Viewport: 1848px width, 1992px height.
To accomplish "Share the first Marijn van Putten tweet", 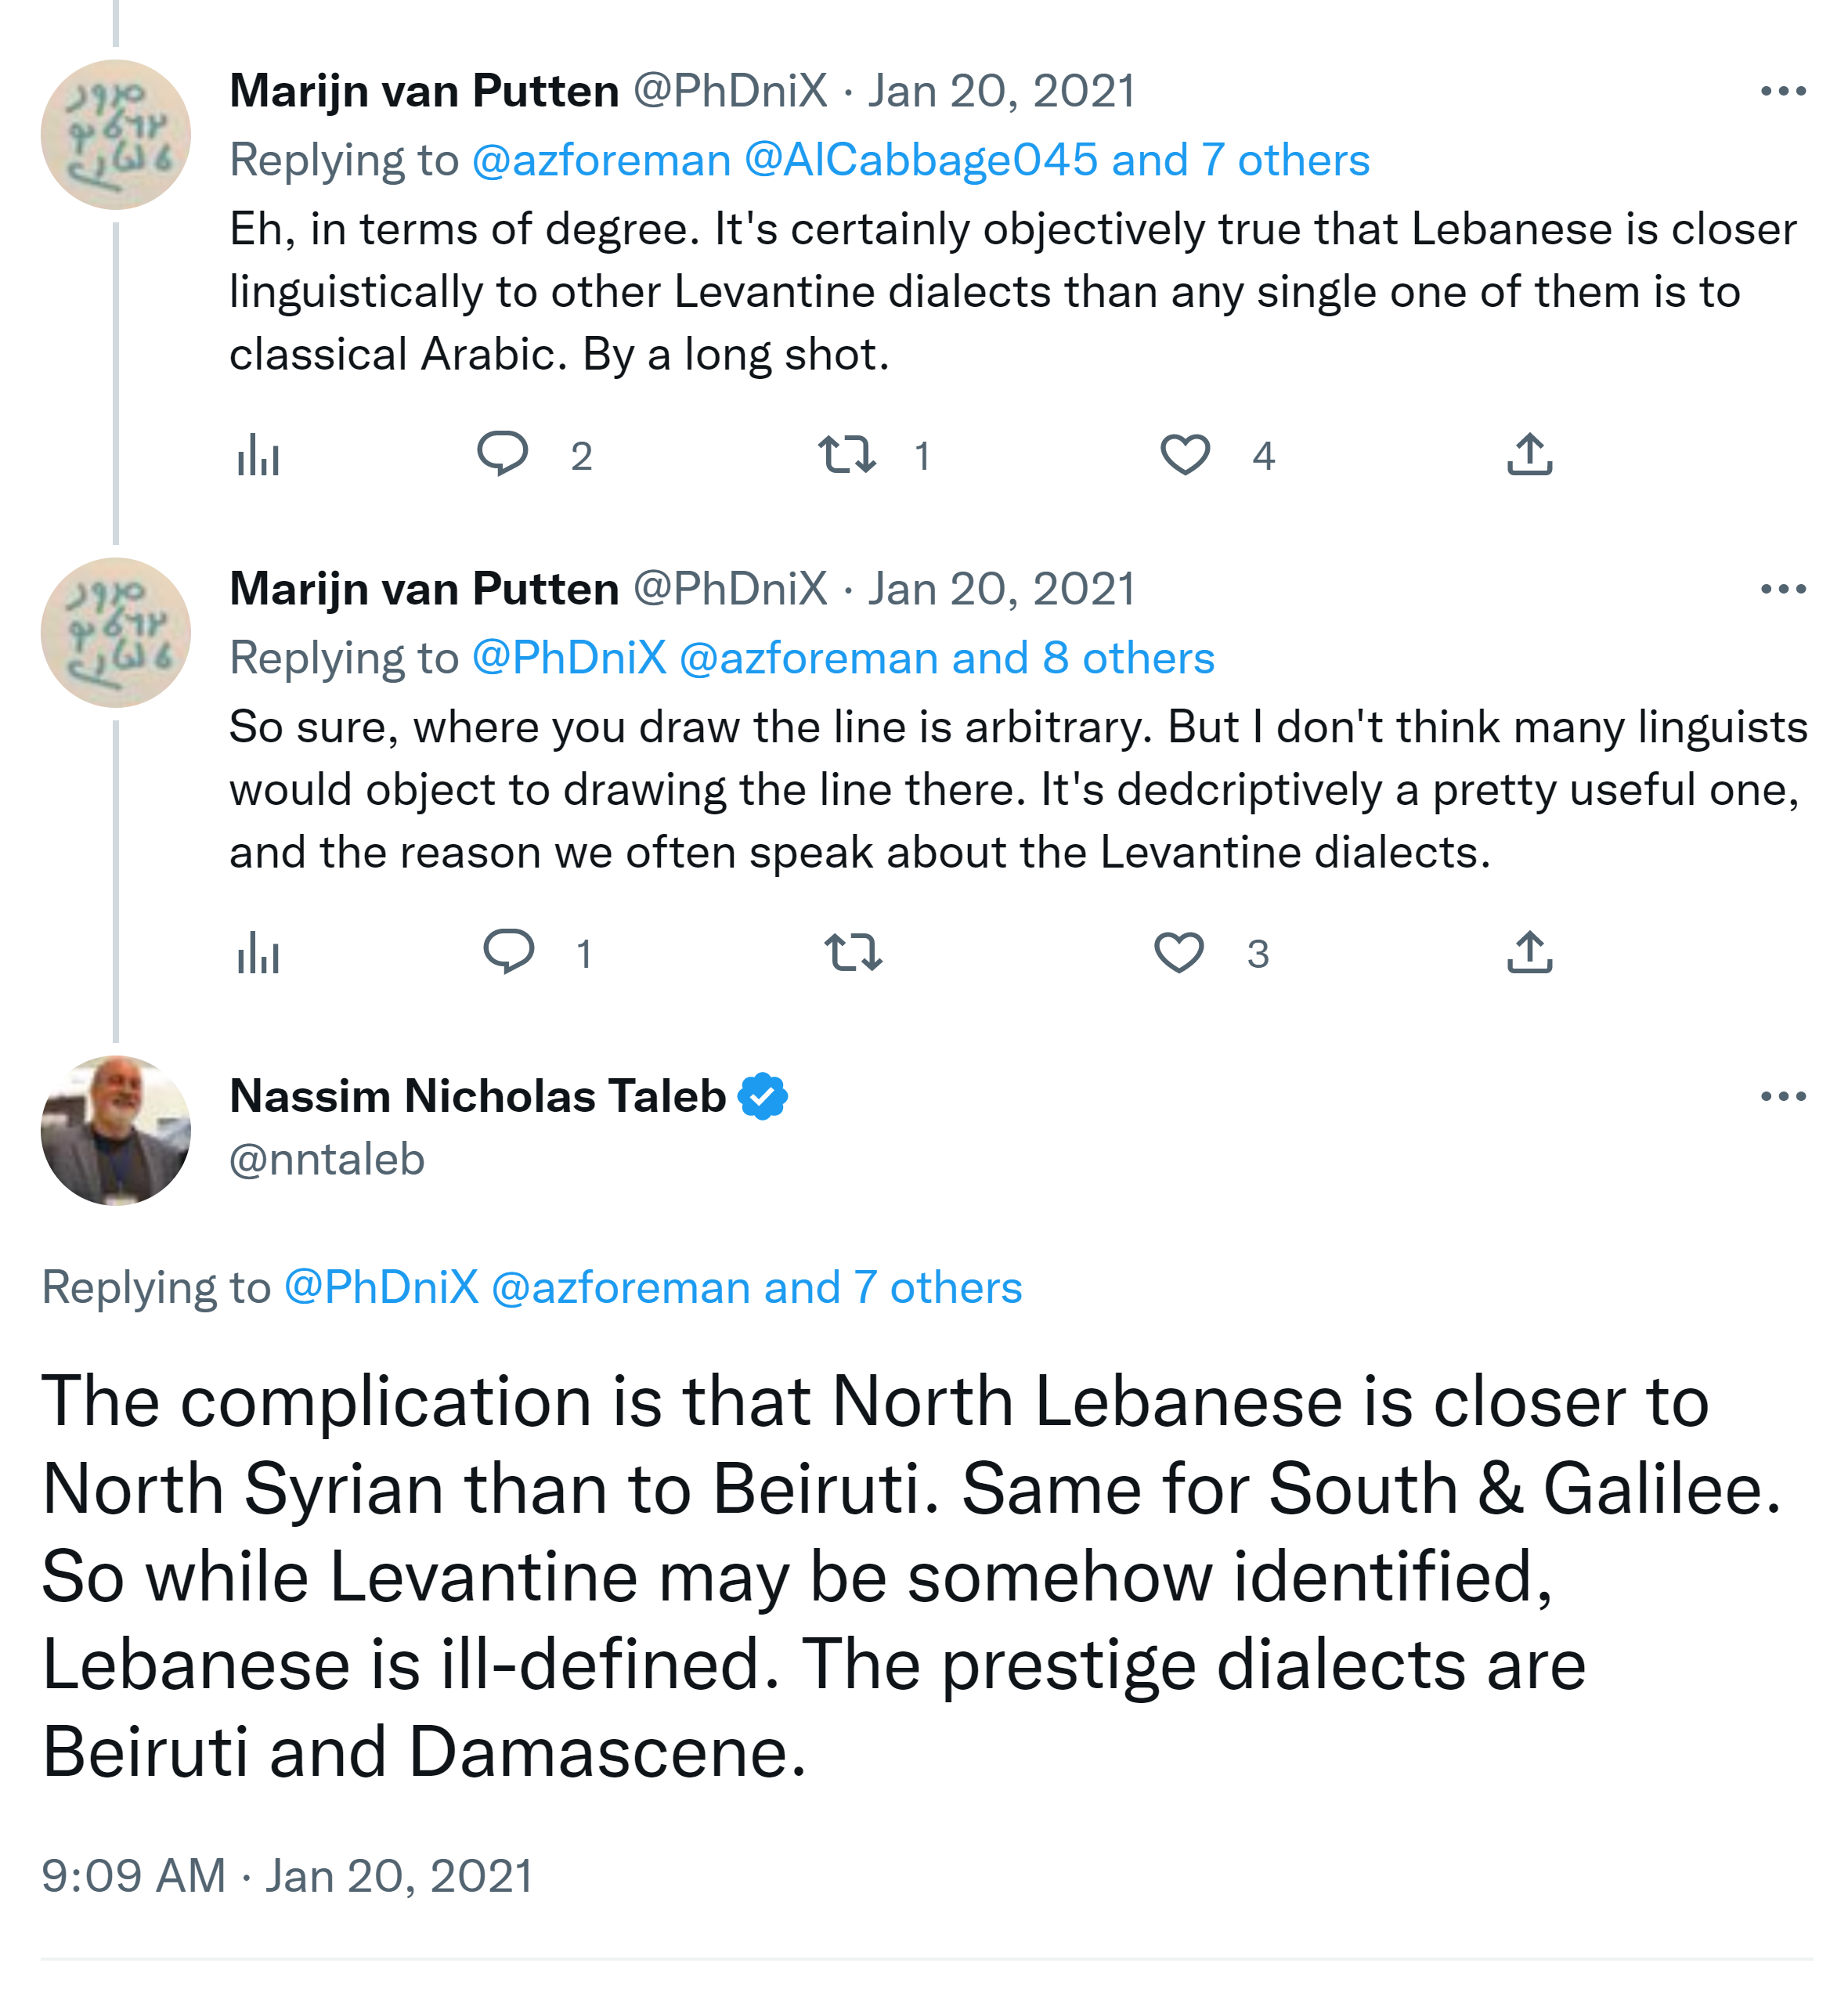I will click(x=1529, y=455).
